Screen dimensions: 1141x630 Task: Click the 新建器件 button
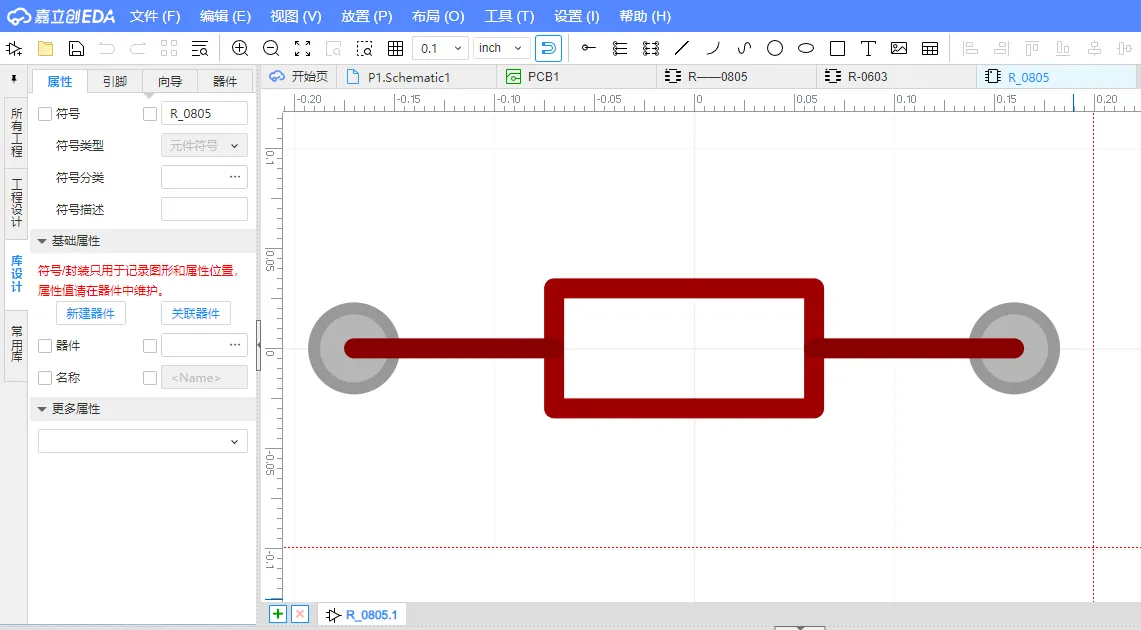[91, 314]
